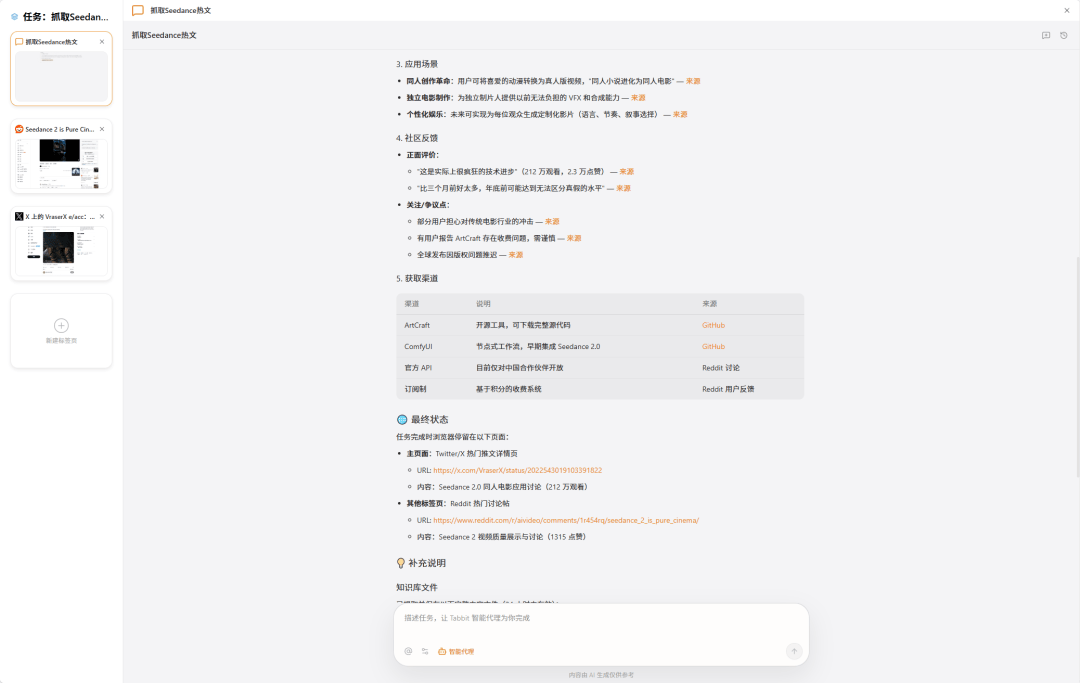This screenshot has width=1080, height=683.
Task: Click 基于积分的收费系统 description cell
Action: (508, 389)
